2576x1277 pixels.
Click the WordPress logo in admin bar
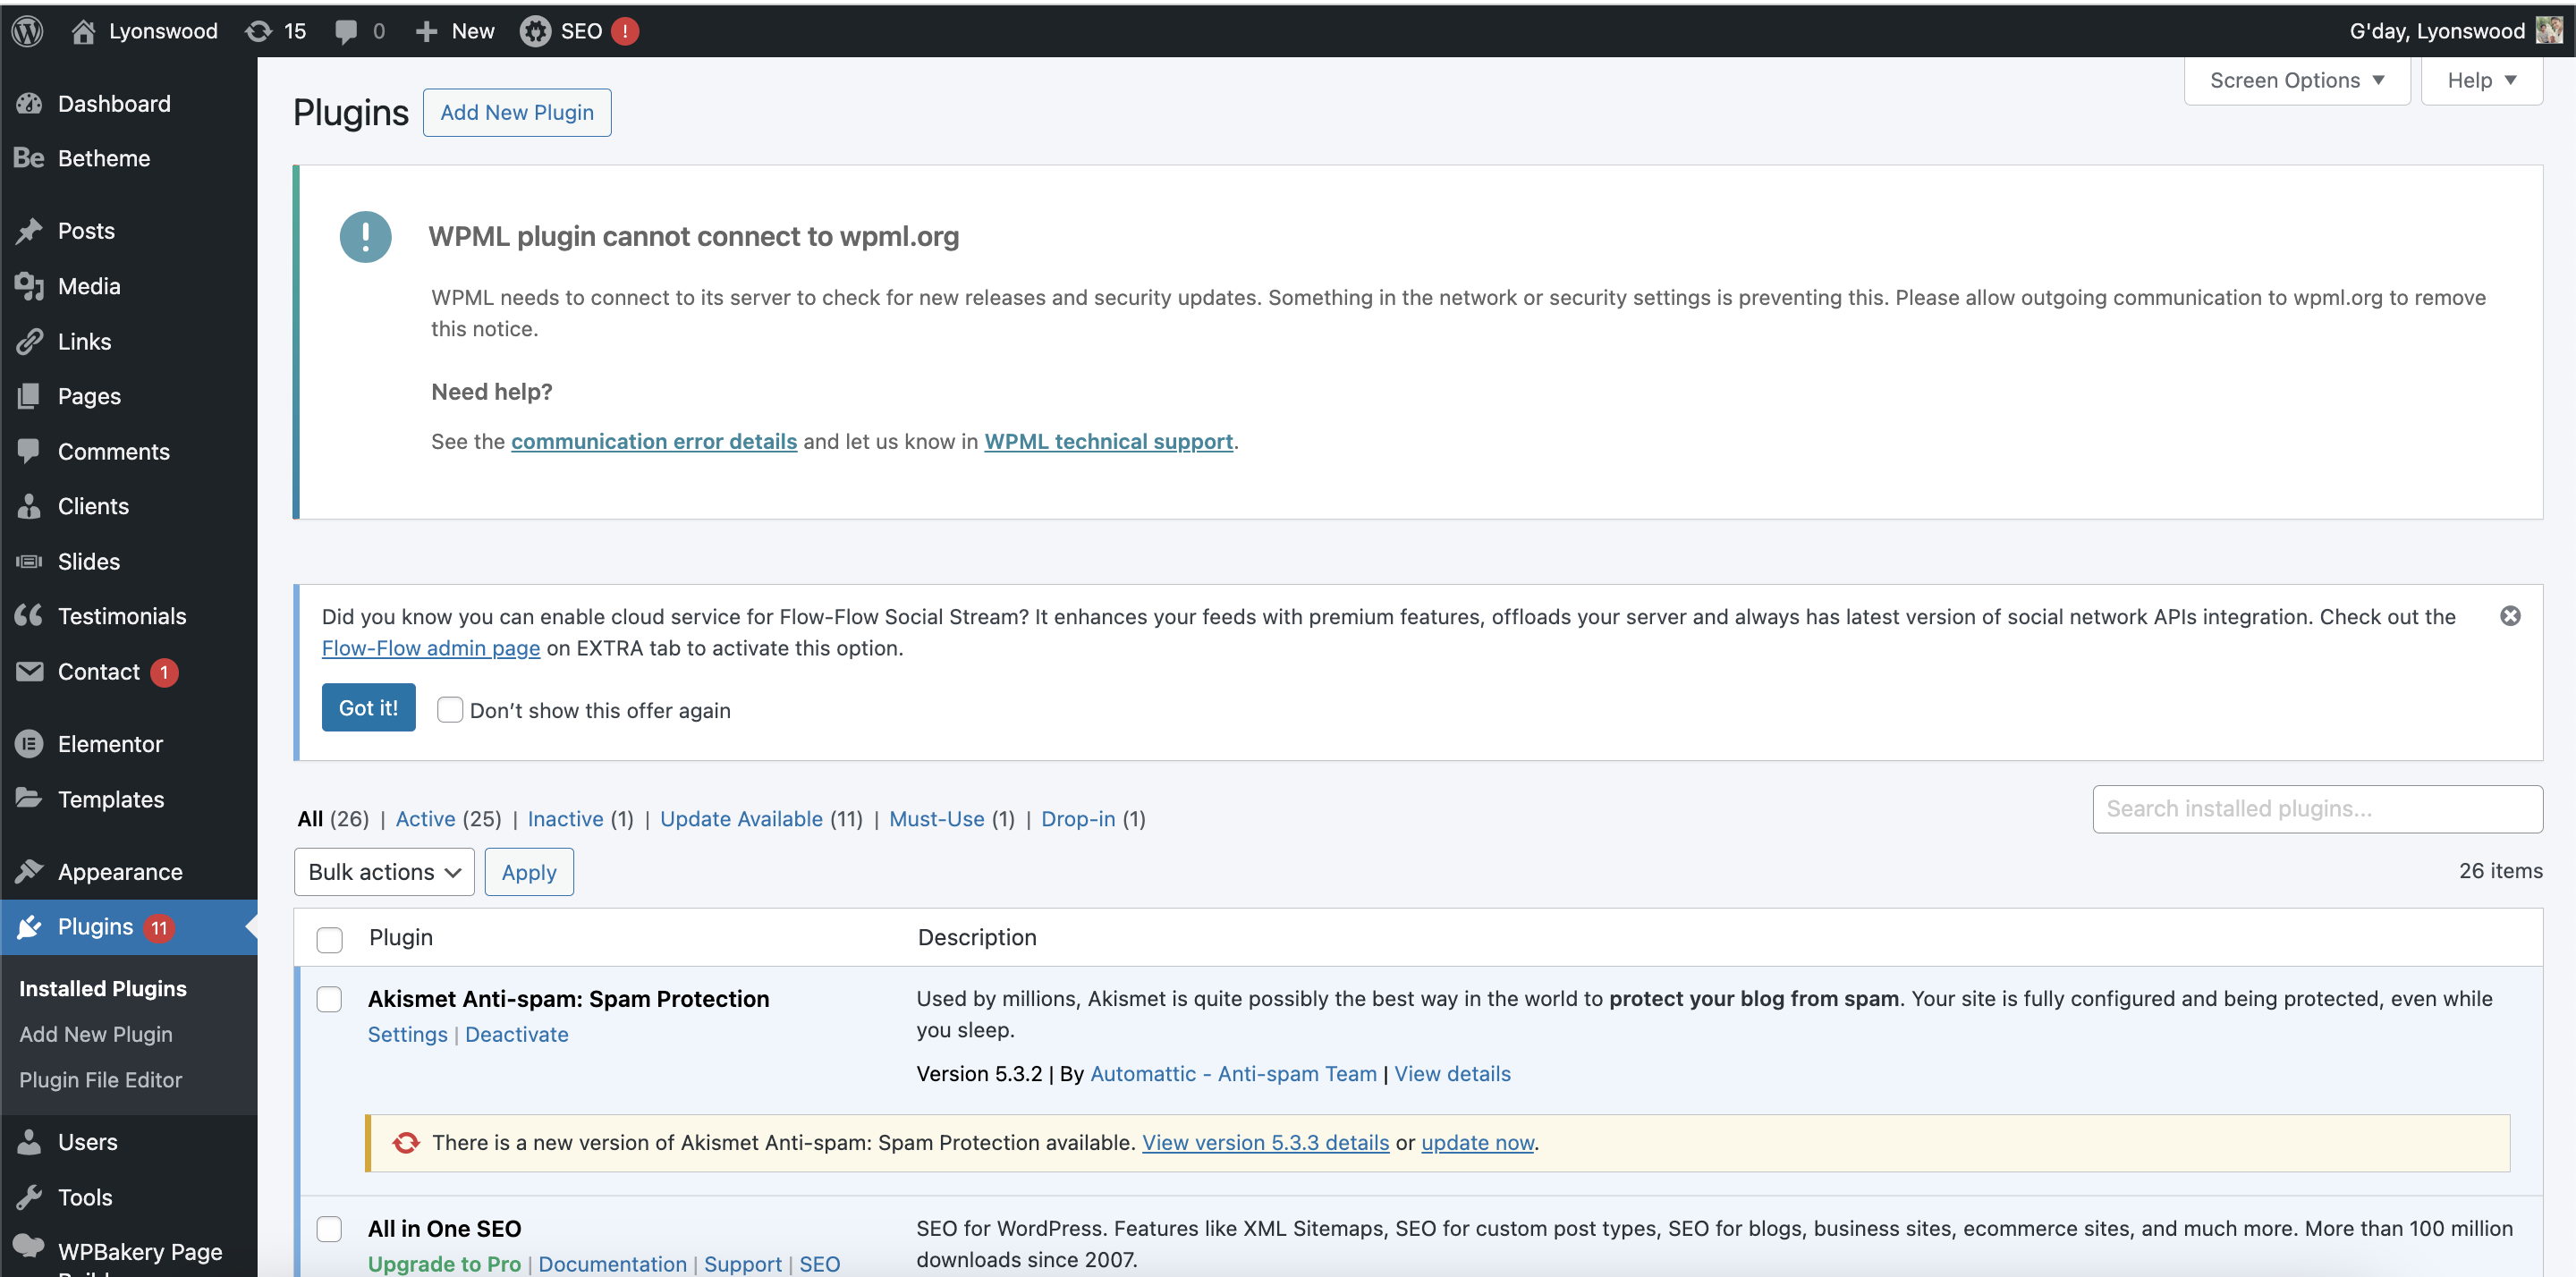(27, 31)
